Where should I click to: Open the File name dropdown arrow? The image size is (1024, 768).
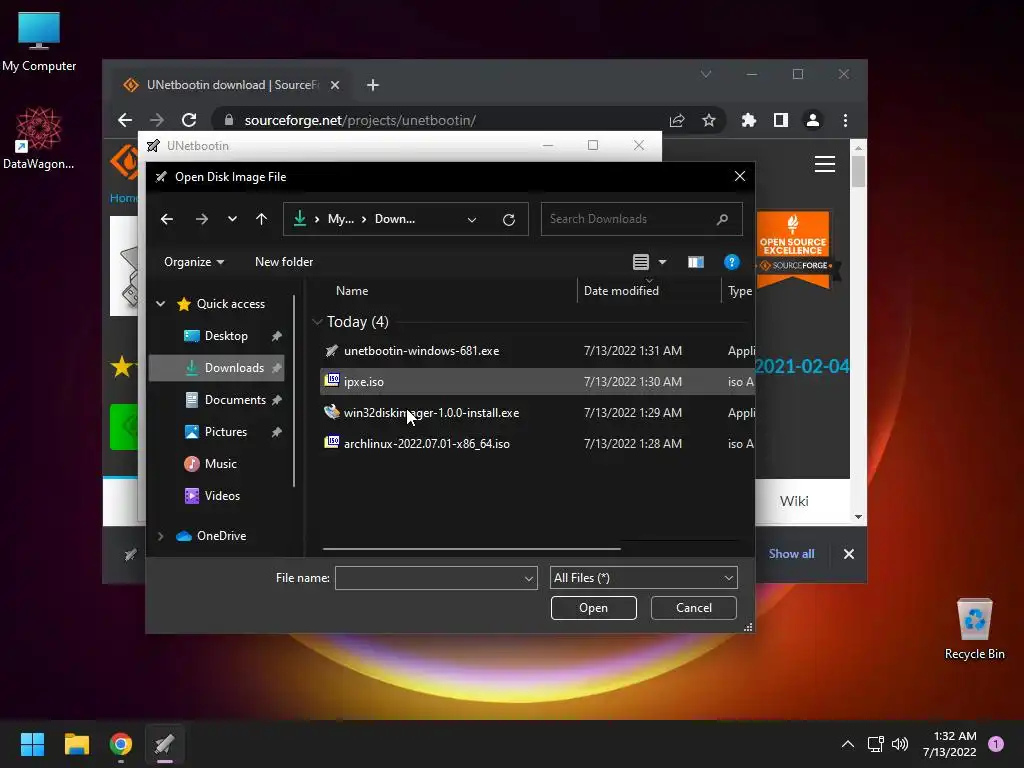529,578
